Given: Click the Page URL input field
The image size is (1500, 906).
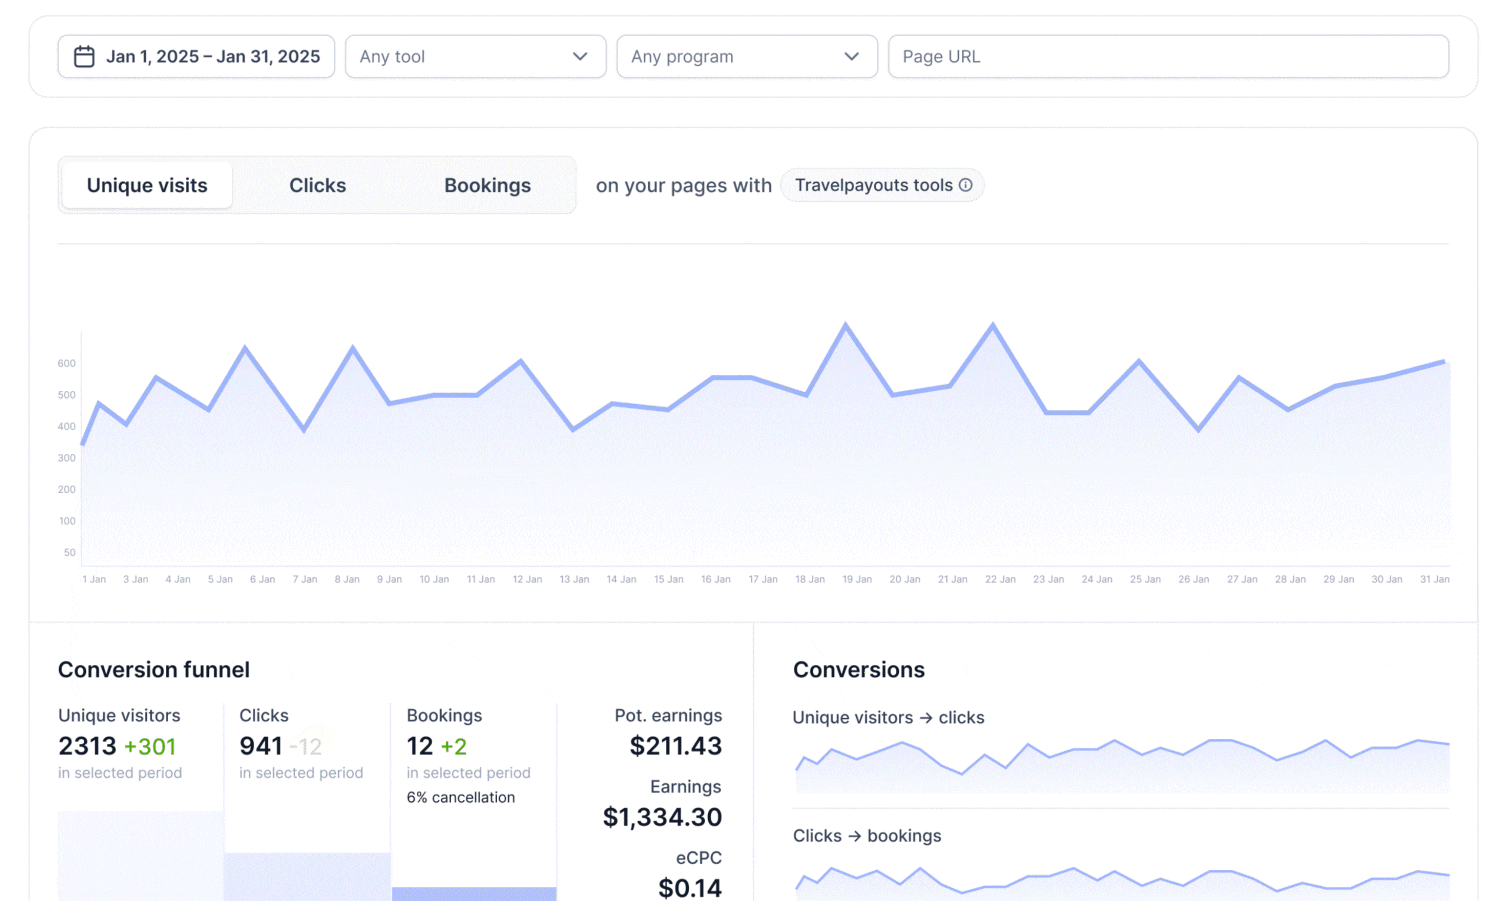Looking at the screenshot, I should (x=1167, y=56).
